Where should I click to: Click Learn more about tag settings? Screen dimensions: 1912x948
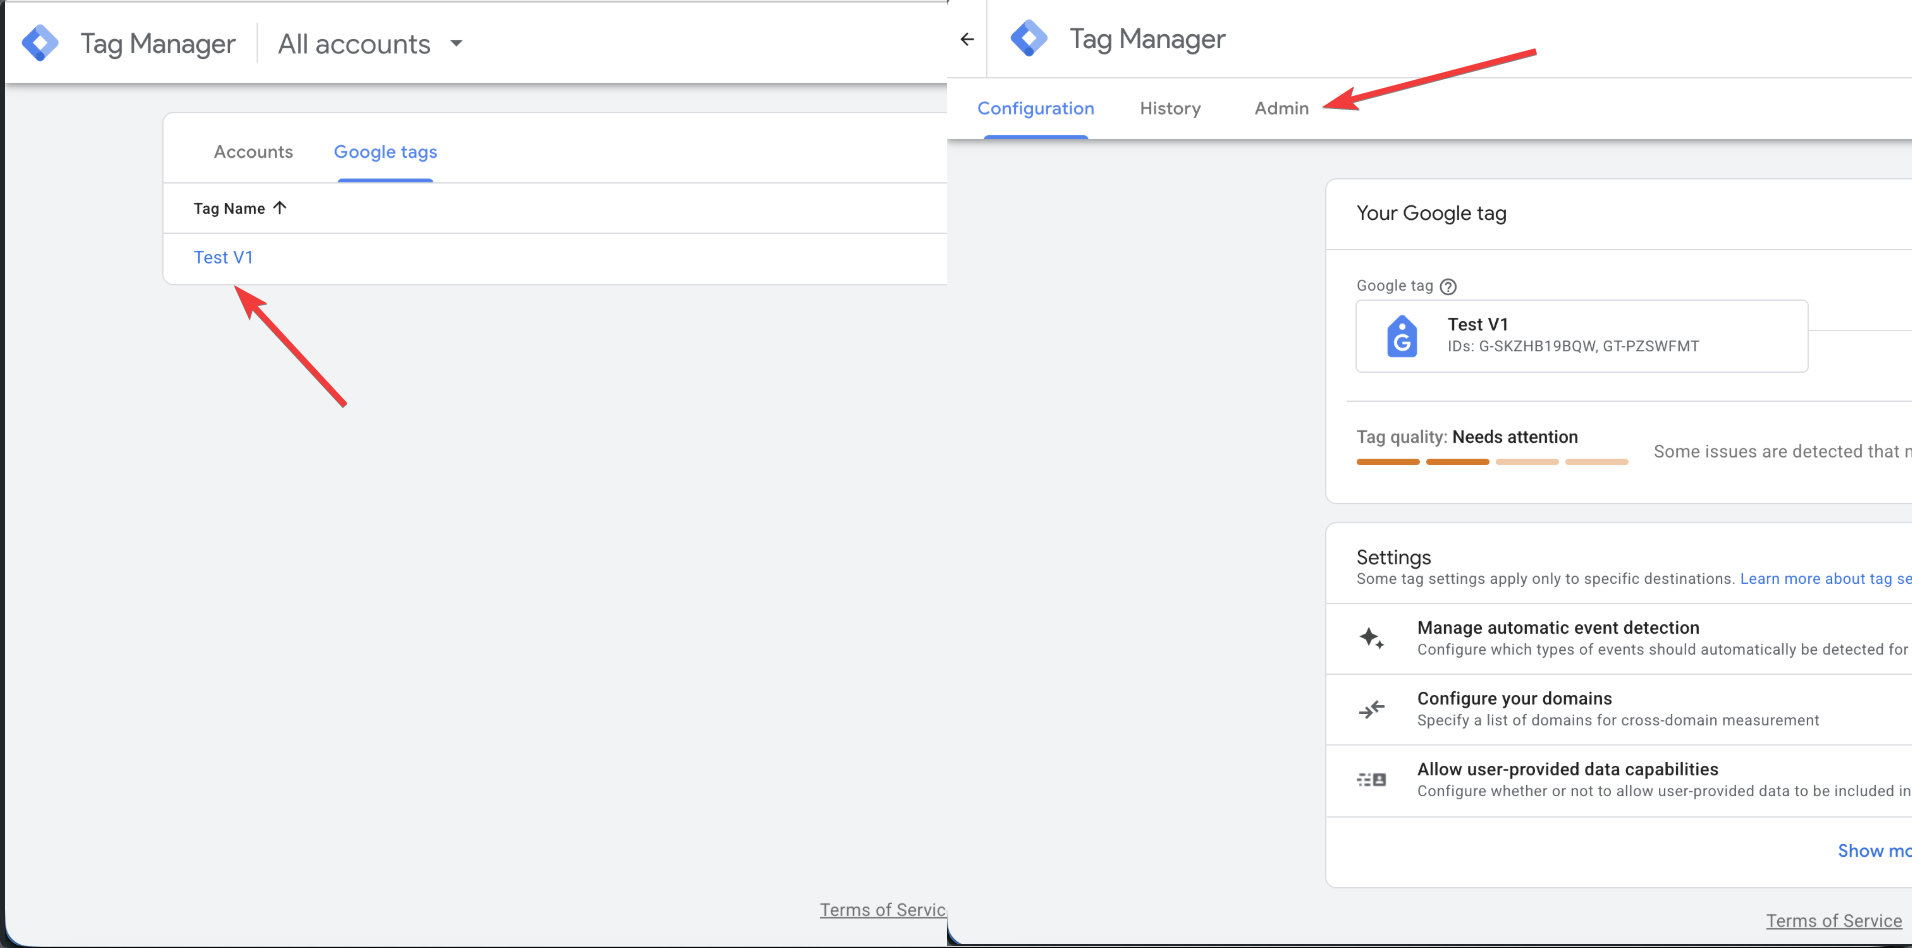tap(1825, 578)
